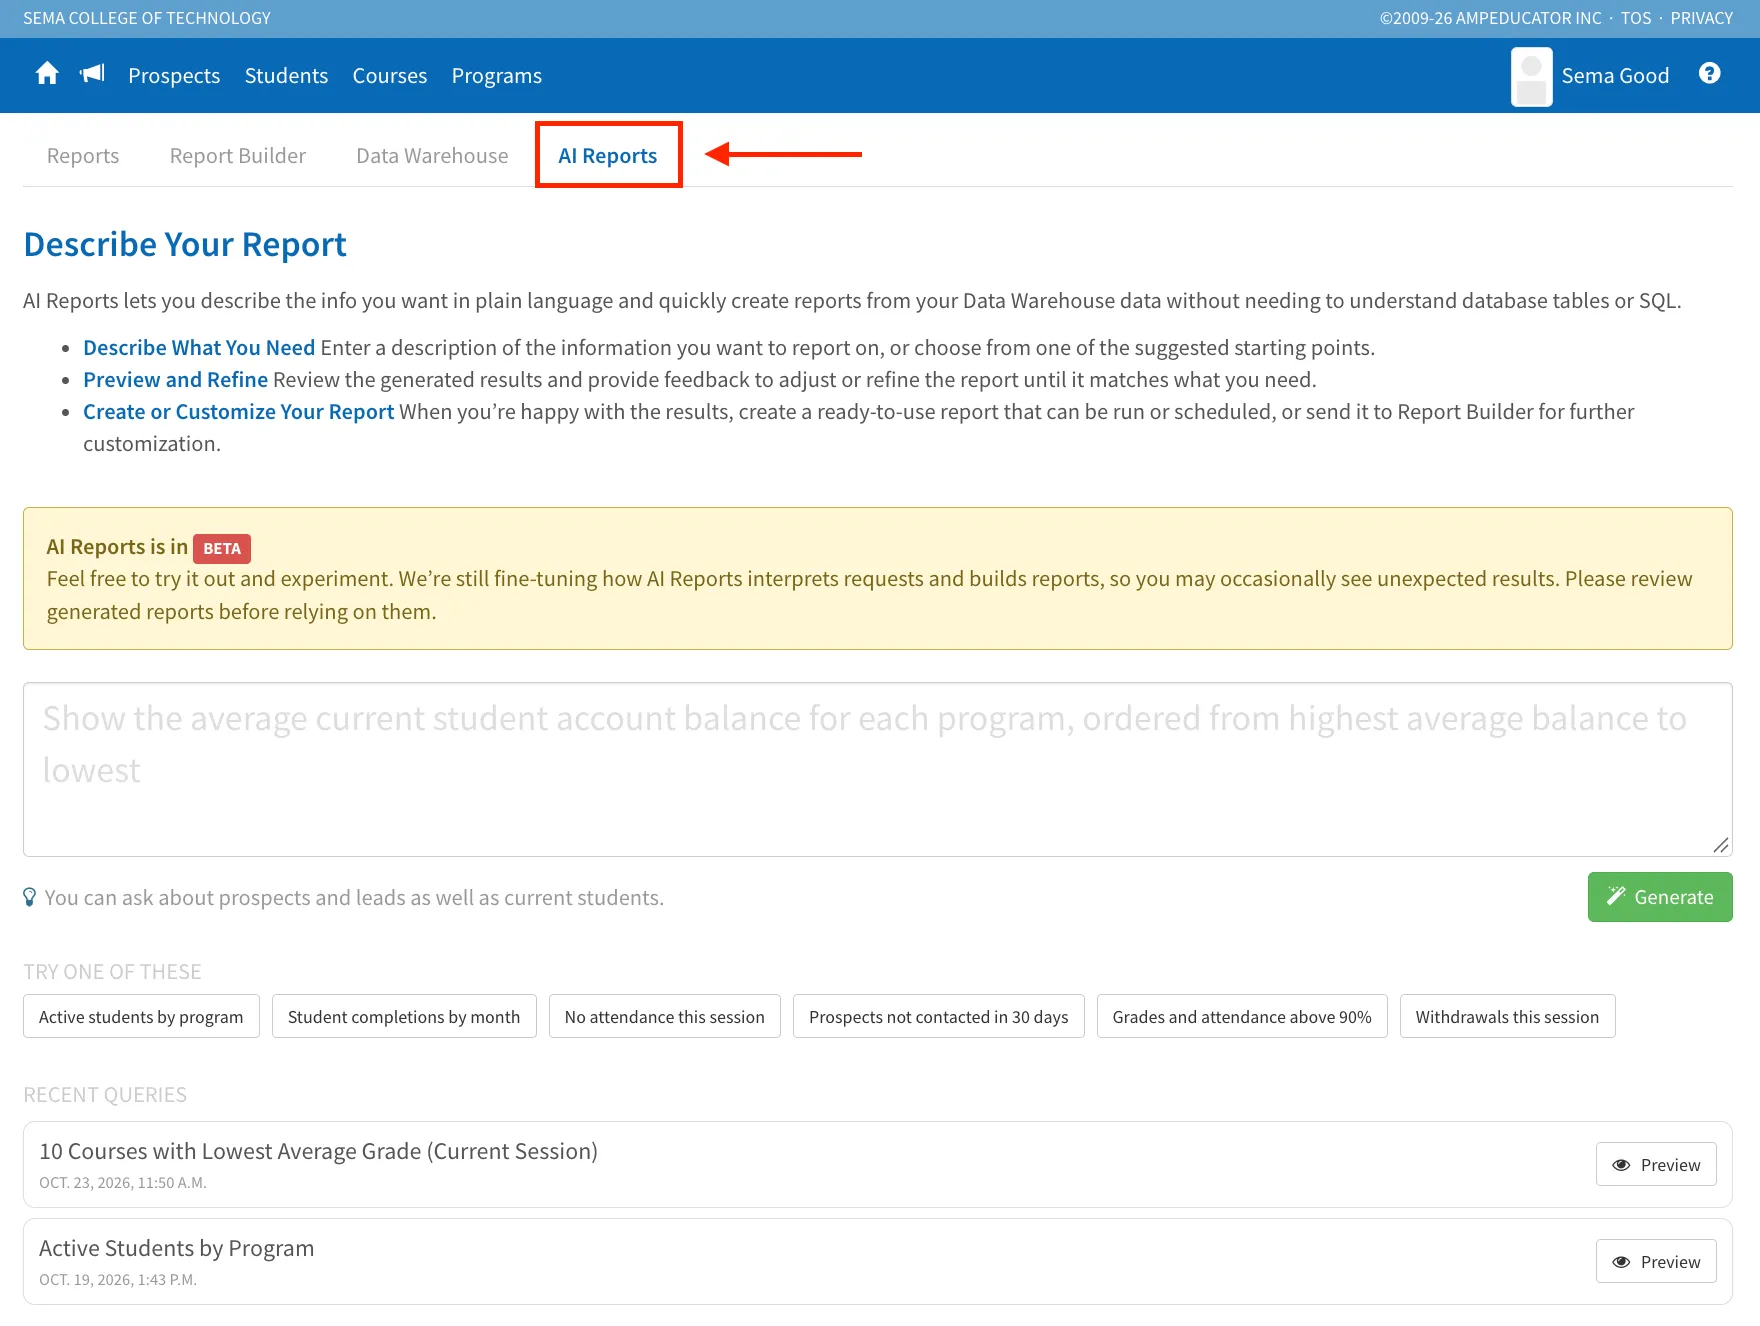This screenshot has width=1760, height=1326.
Task: Choose the Active students by program suggestion
Action: [141, 1017]
